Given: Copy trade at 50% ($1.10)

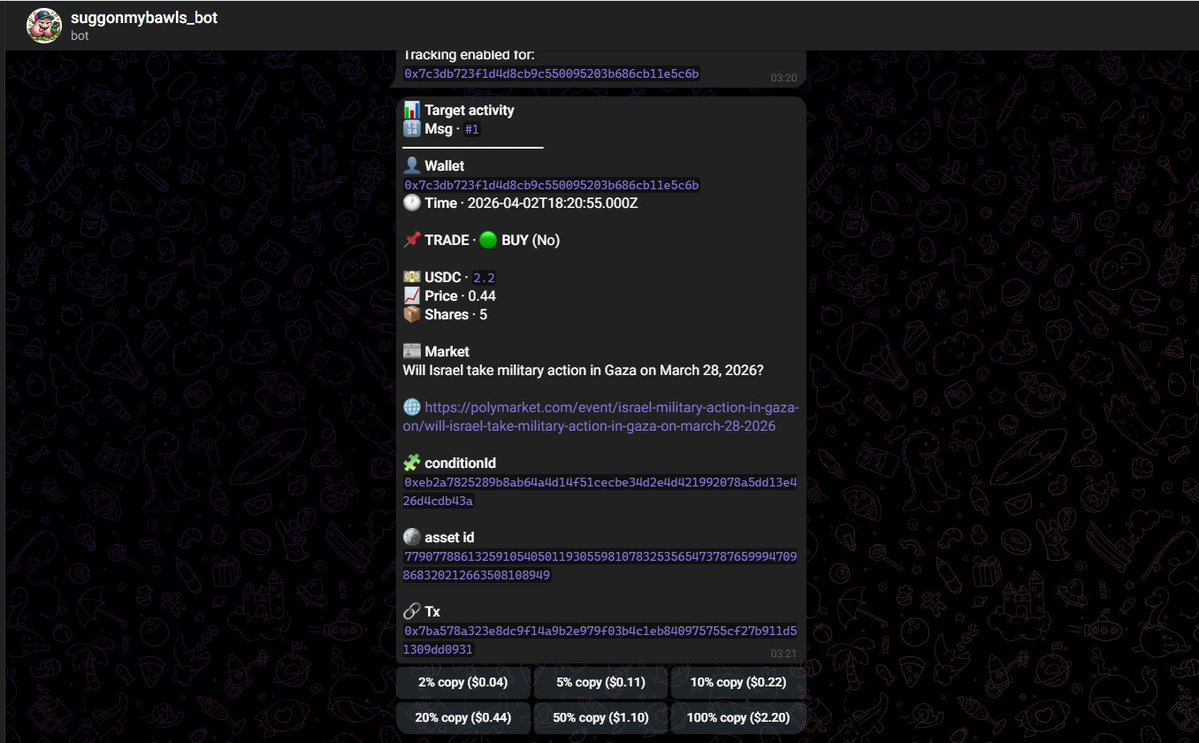Looking at the screenshot, I should pyautogui.click(x=600, y=718).
